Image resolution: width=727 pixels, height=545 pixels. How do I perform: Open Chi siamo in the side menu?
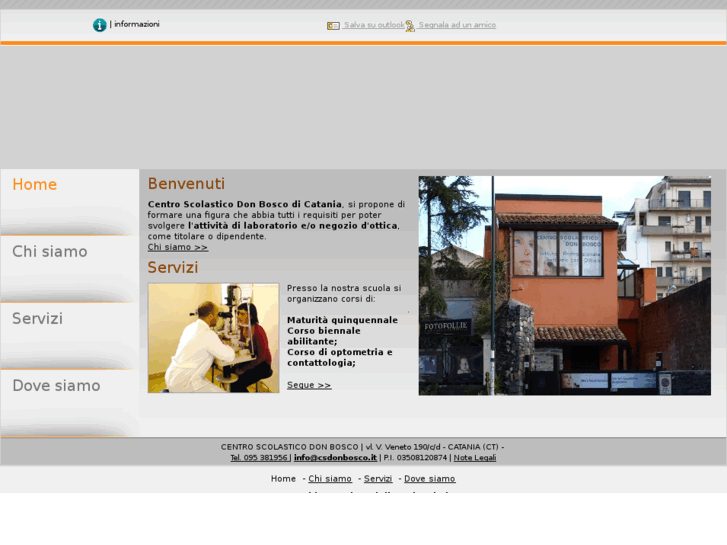(x=50, y=251)
